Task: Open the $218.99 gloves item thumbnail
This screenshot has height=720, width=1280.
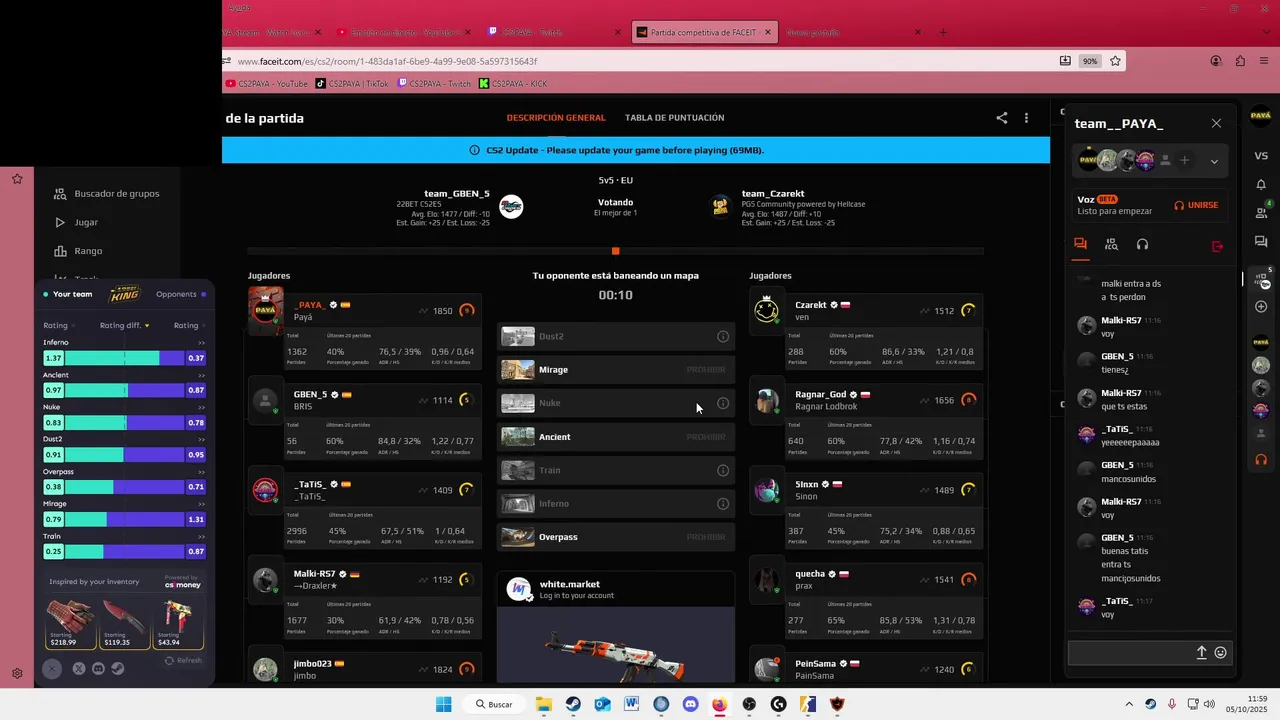Action: [x=71, y=622]
